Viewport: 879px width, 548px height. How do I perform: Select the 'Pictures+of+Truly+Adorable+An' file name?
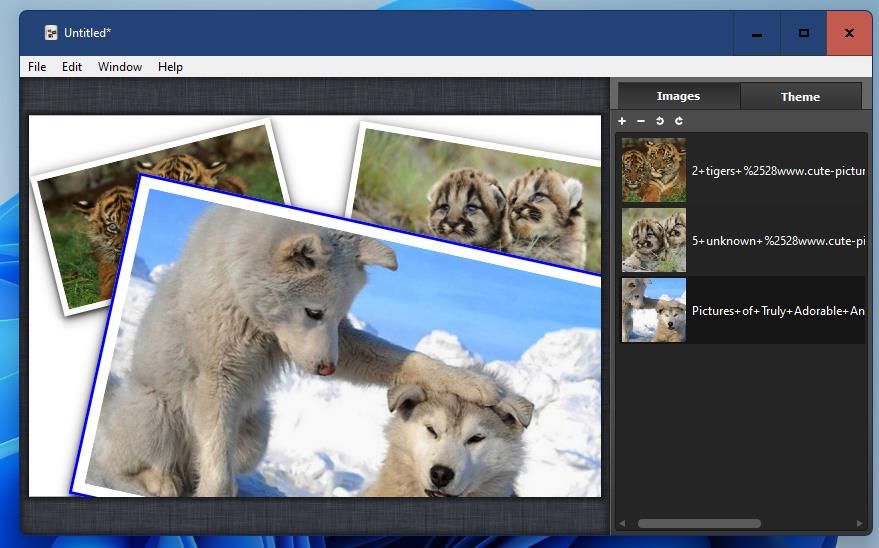(x=778, y=310)
